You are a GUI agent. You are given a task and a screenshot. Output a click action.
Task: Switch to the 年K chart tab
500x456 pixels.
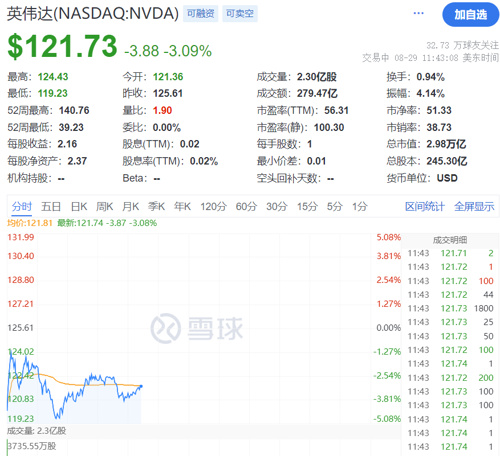182,207
